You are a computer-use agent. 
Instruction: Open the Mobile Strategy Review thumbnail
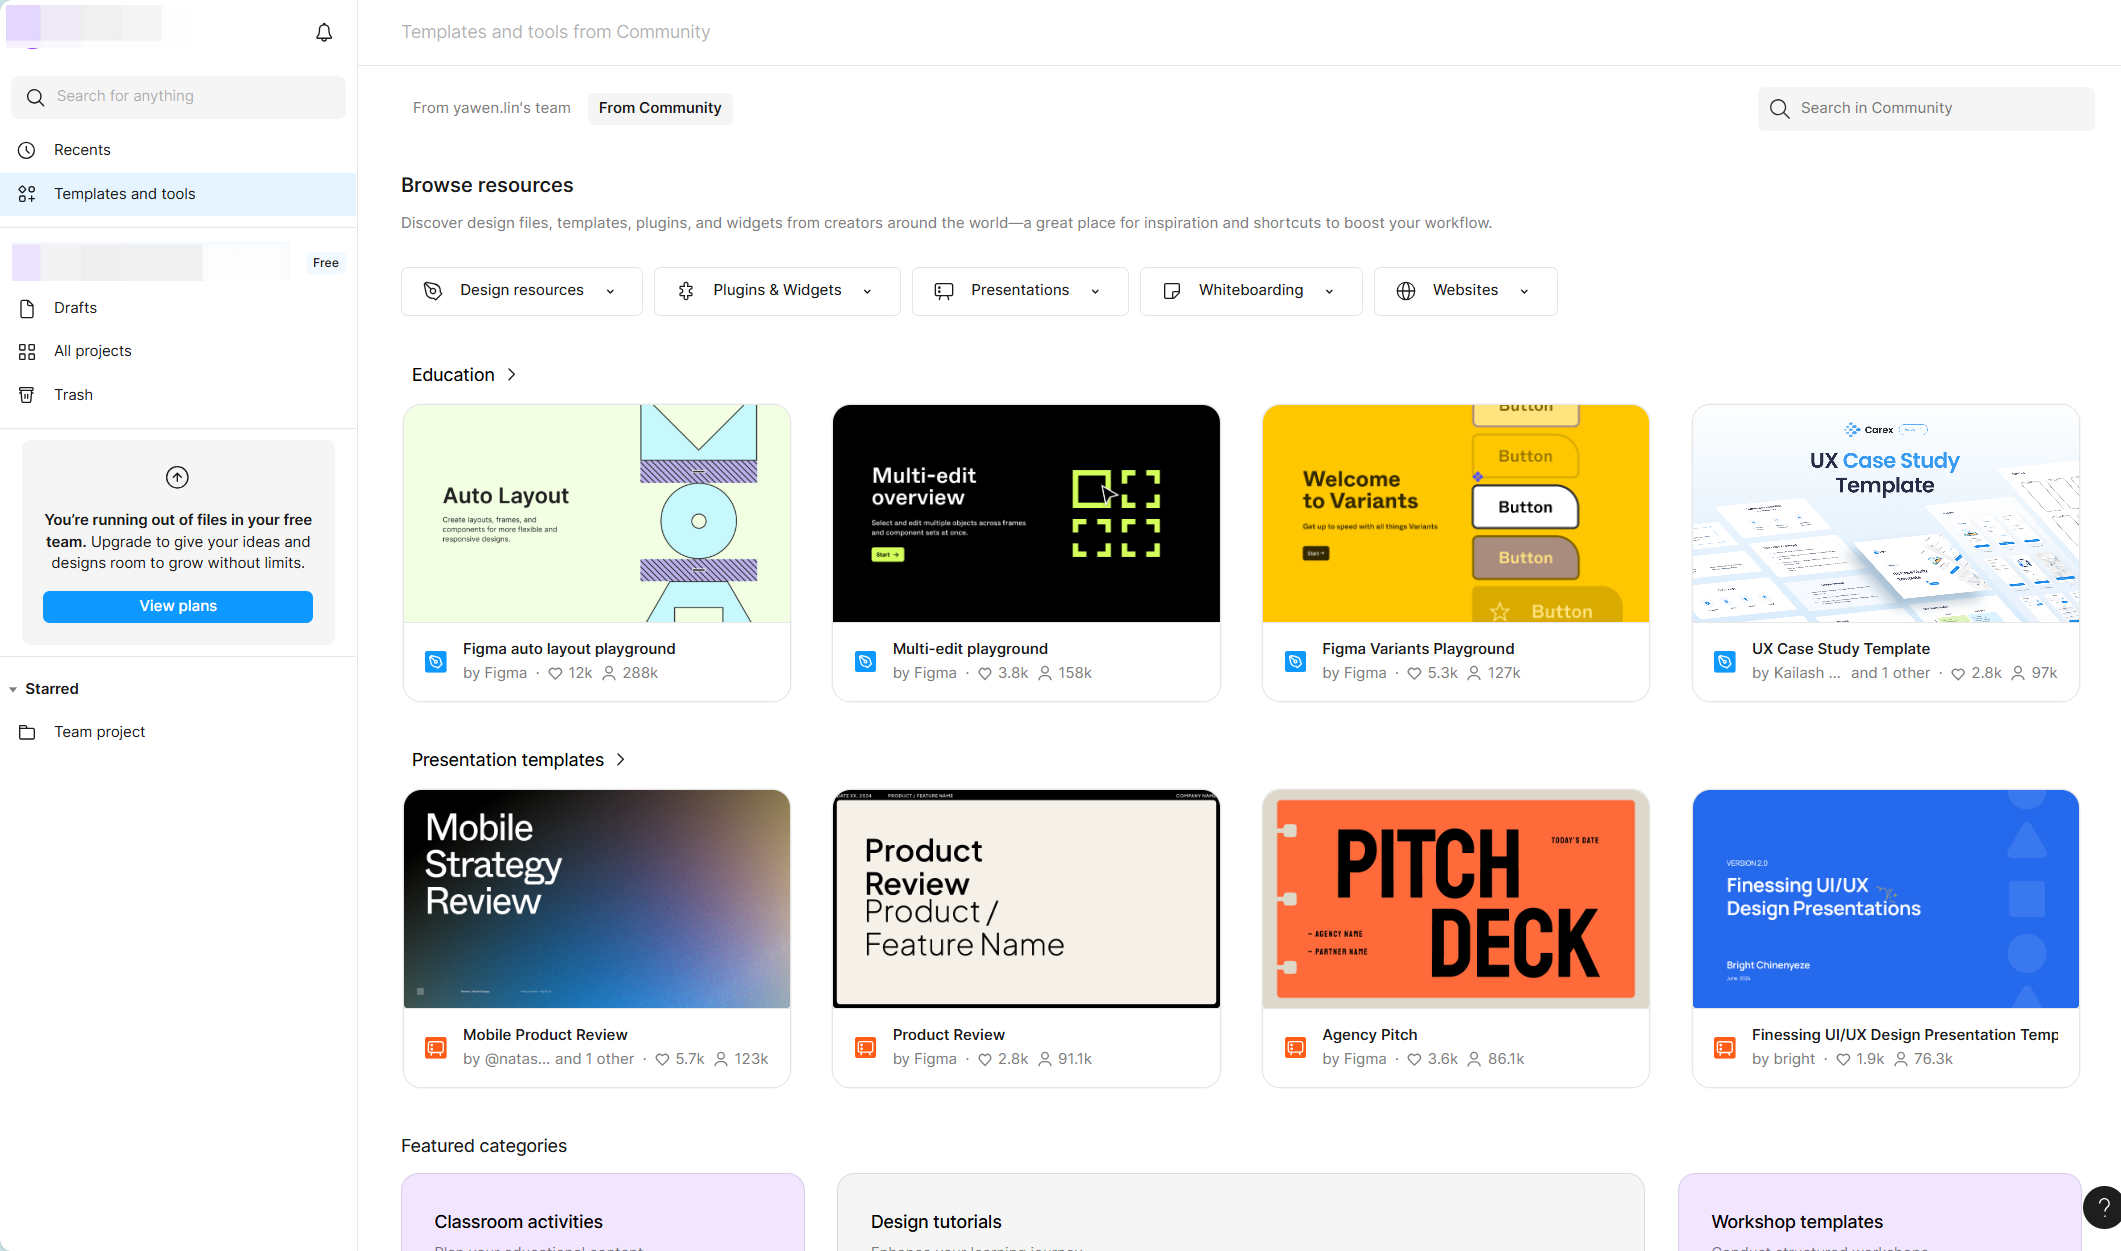597,899
